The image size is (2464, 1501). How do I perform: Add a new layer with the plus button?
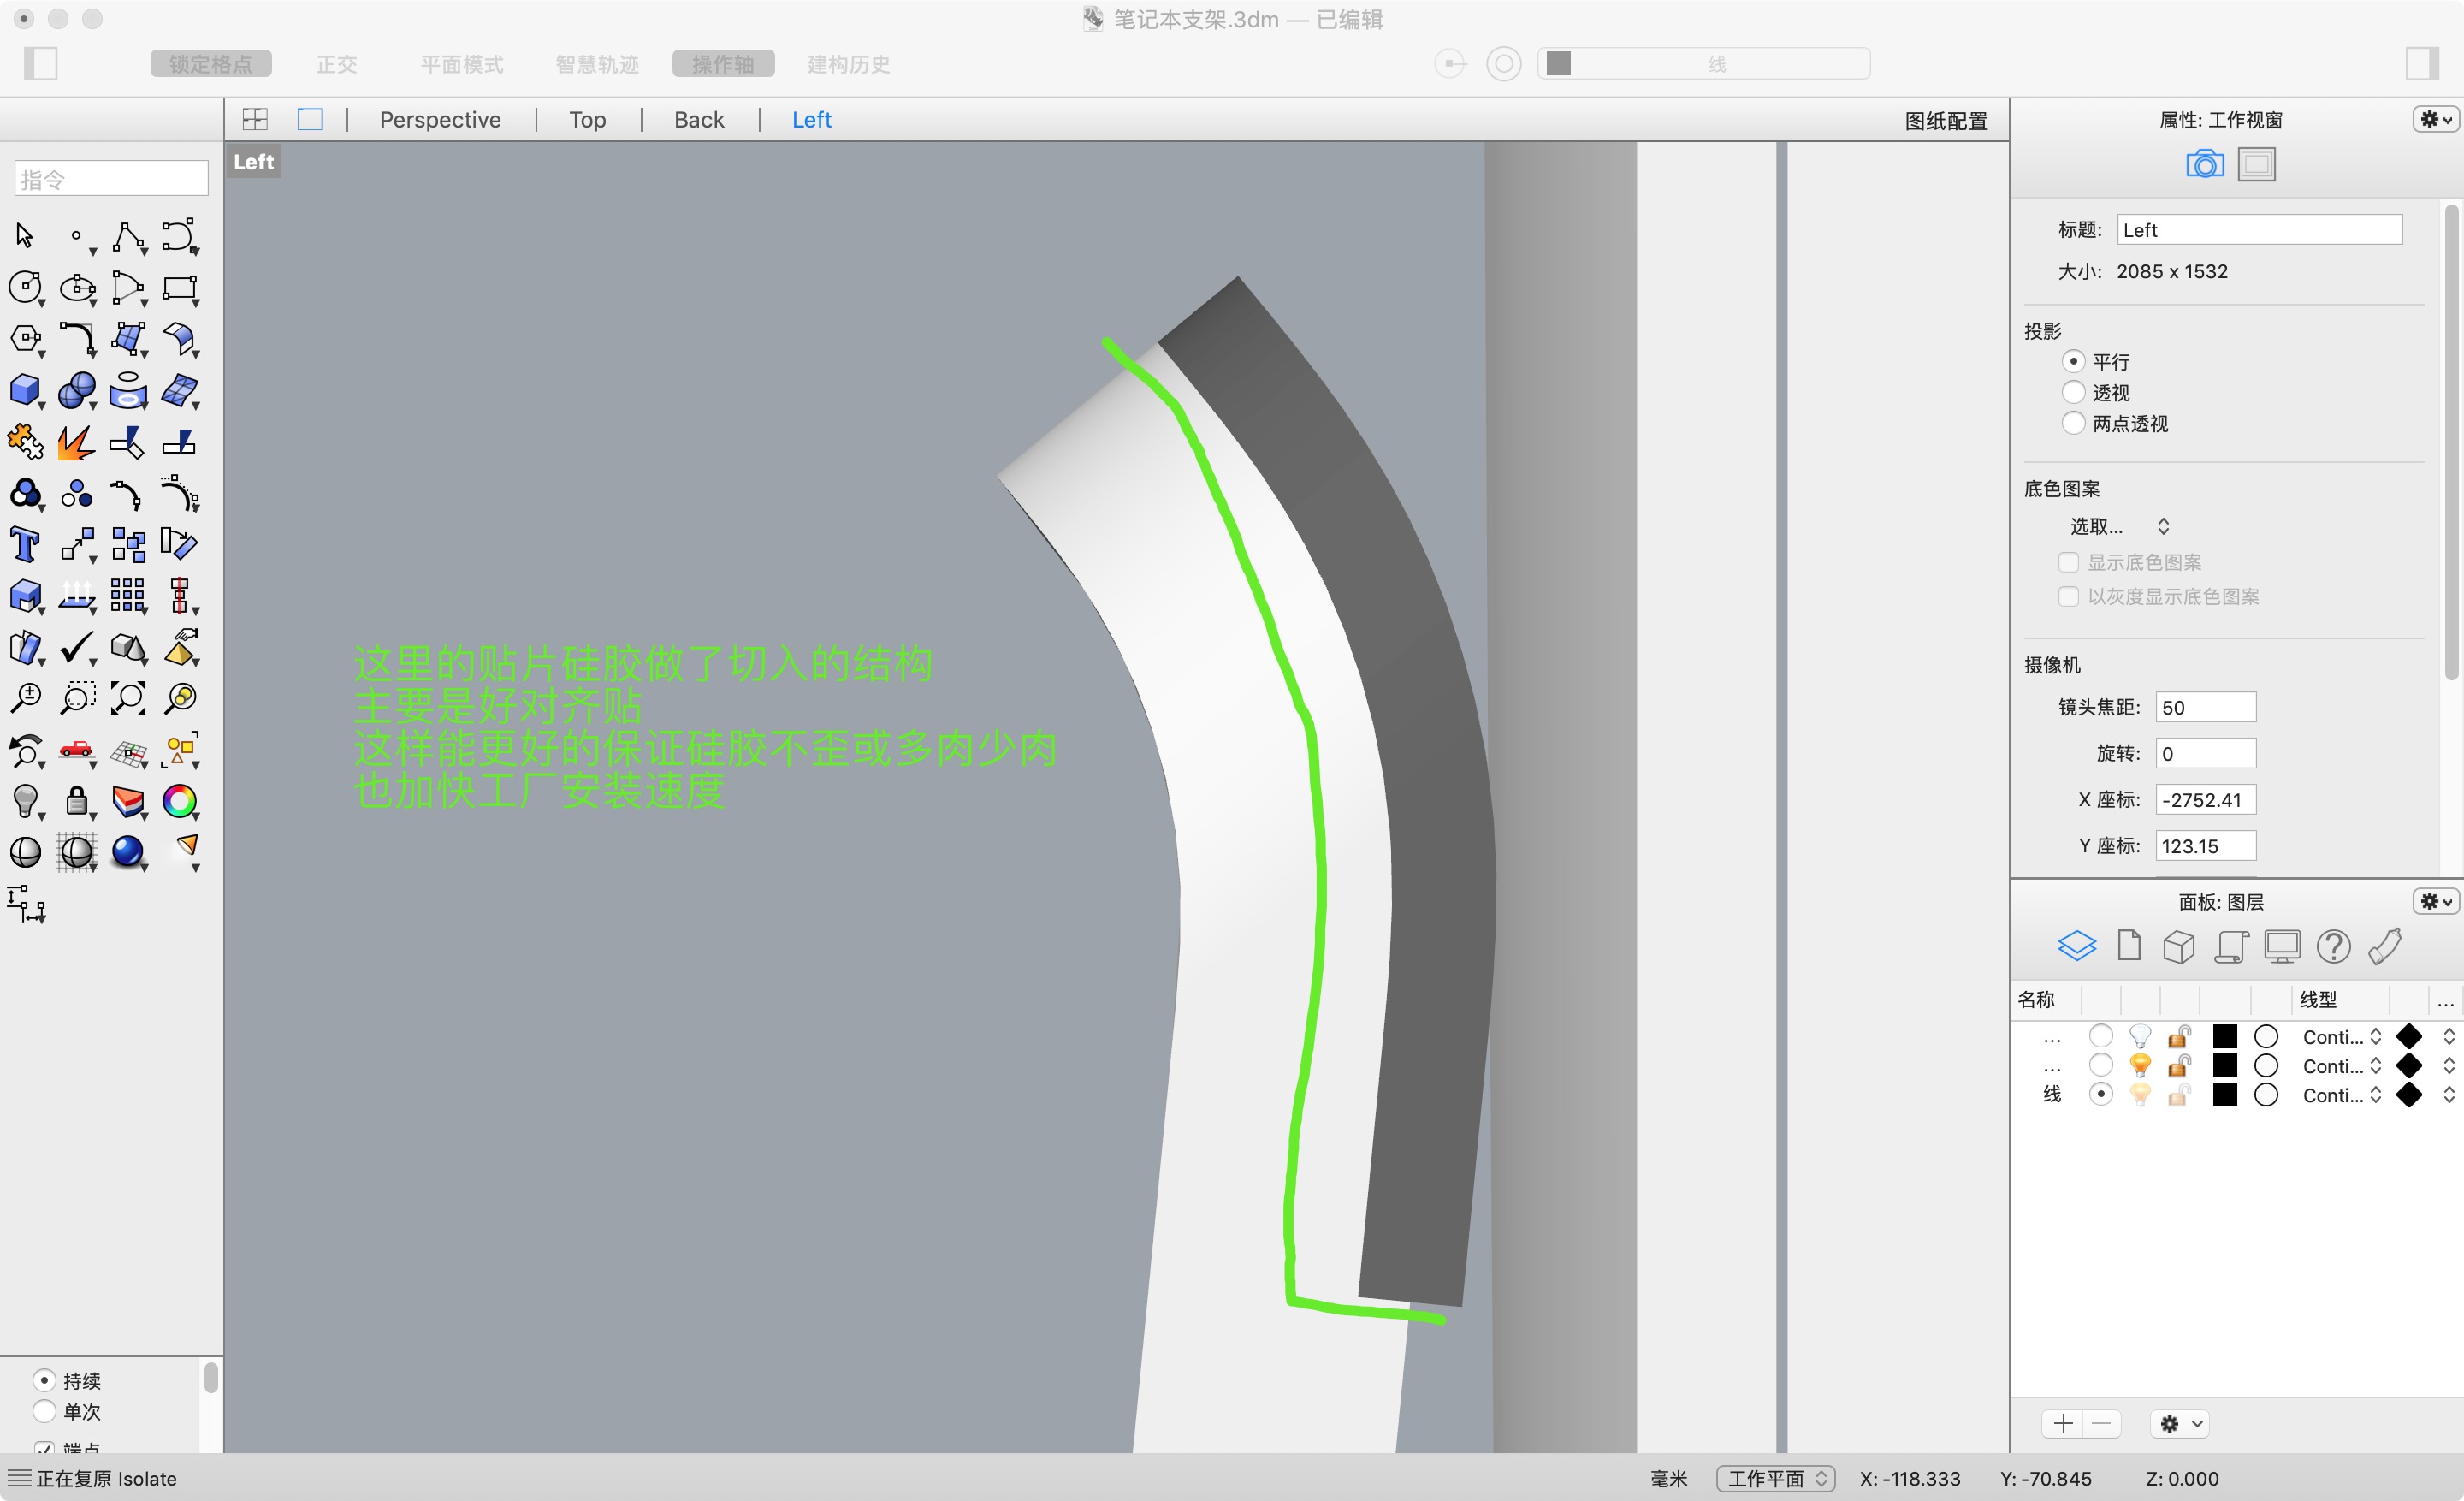click(2062, 1423)
